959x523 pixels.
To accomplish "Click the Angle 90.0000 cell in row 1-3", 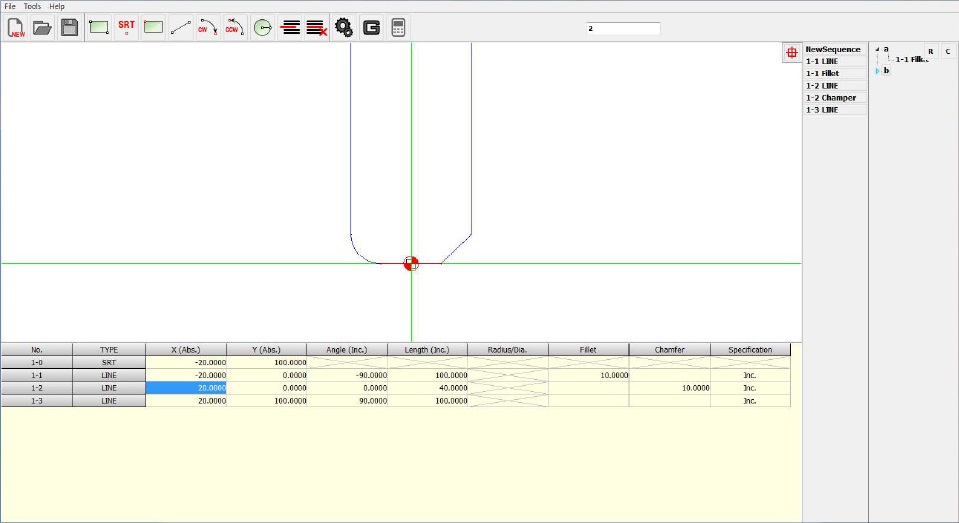I will pos(347,401).
